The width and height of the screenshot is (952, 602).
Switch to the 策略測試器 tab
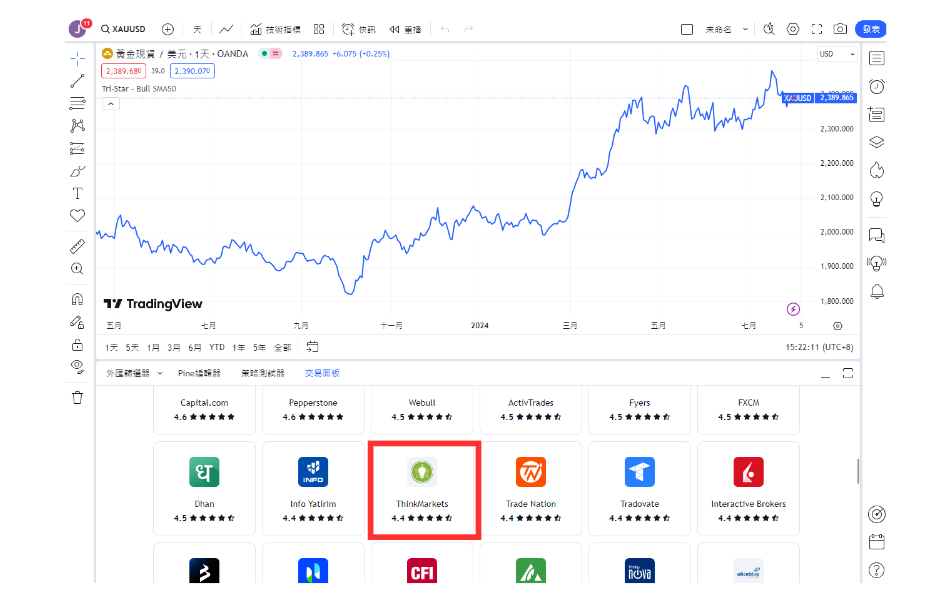tap(262, 373)
